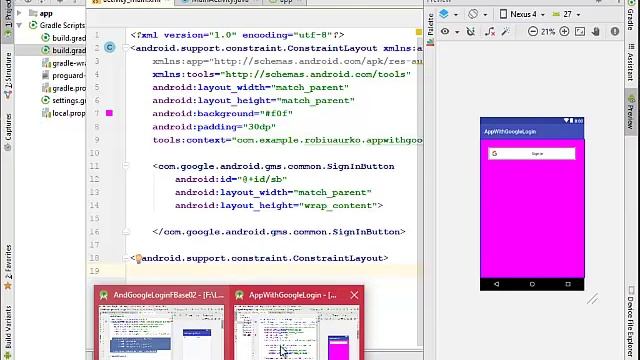Click the 21% zoom level text

click(548, 31)
